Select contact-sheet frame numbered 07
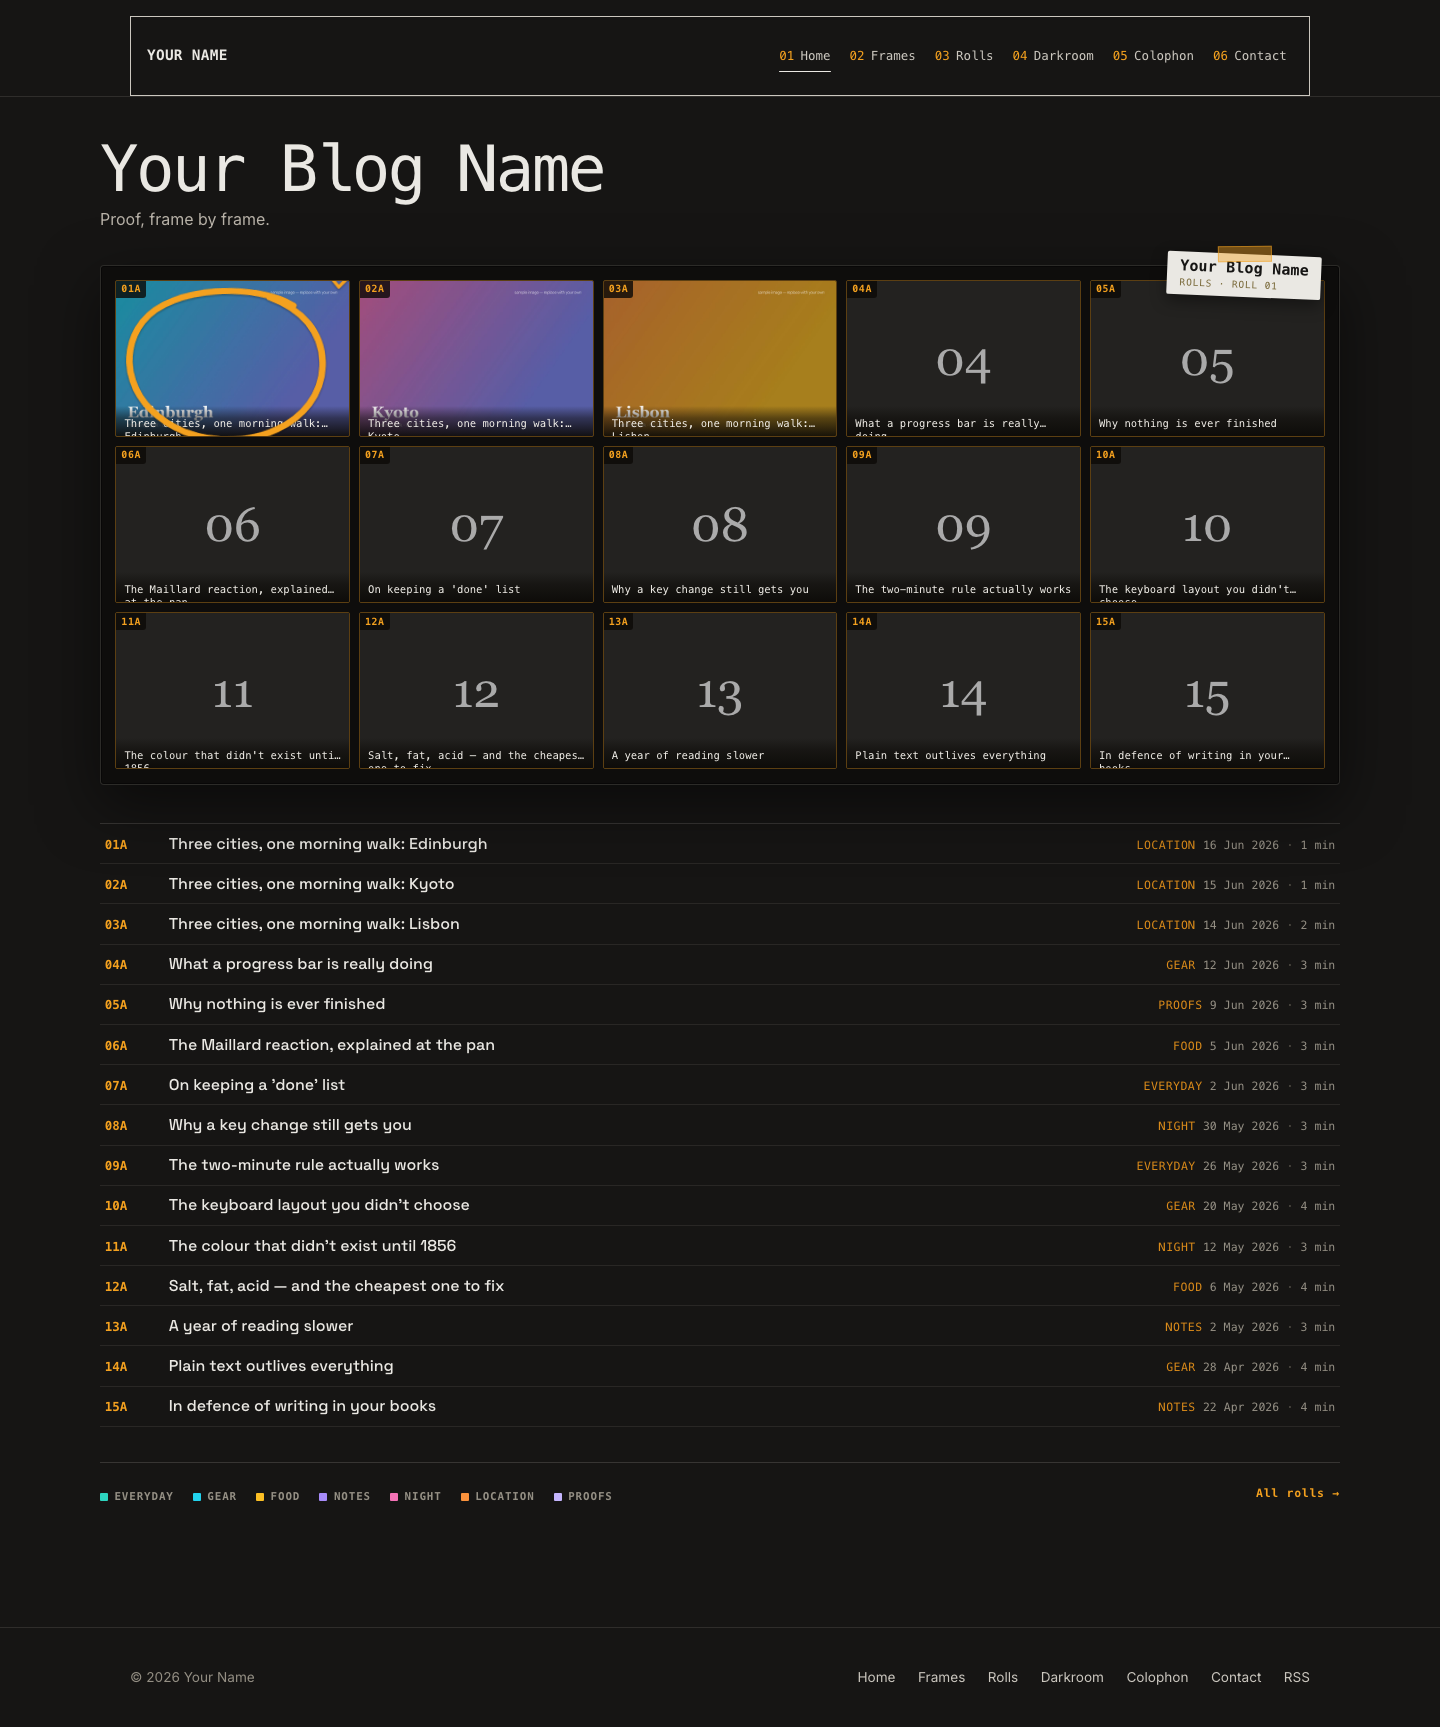This screenshot has width=1440, height=1727. coord(476,524)
